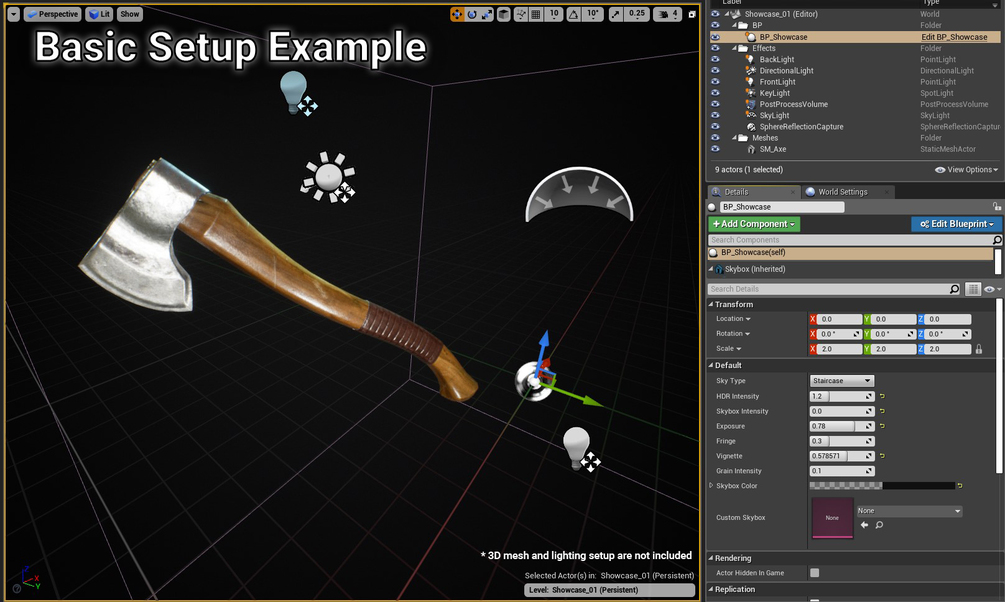The image size is (1005, 602).
Task: Toggle visibility of DirectionalLight actor
Action: pyautogui.click(x=715, y=71)
